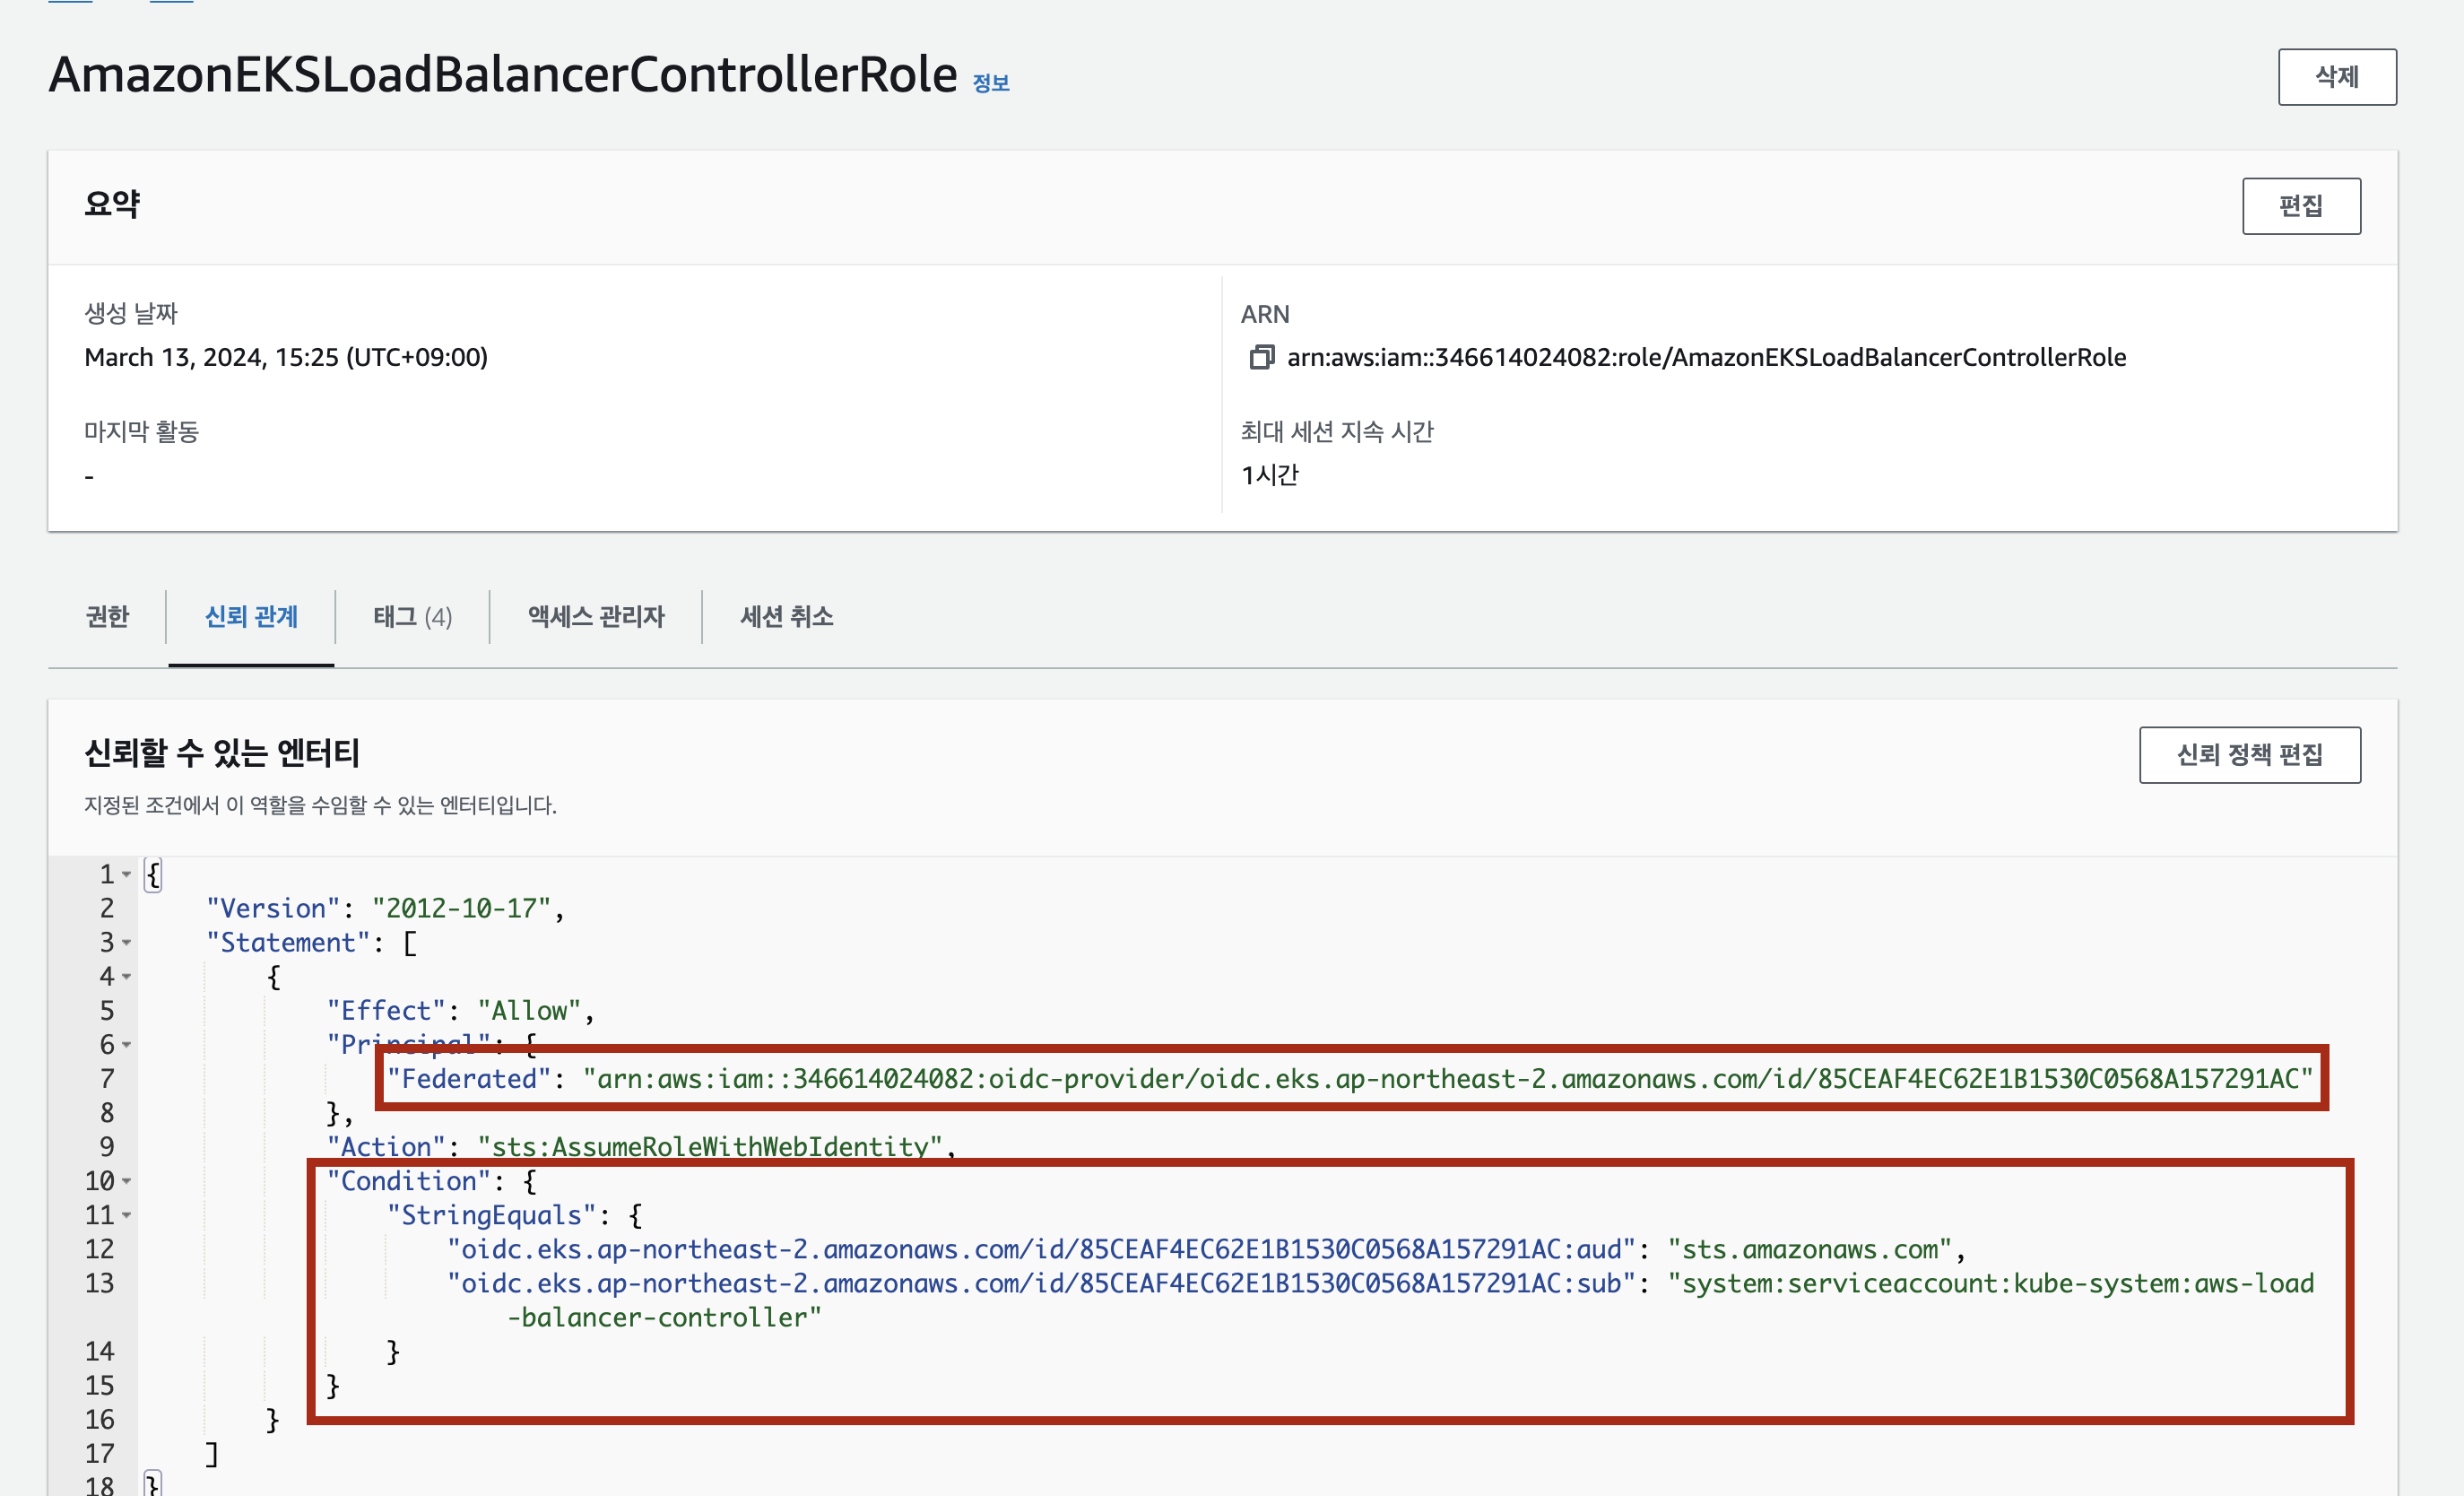2464x1496 pixels.
Task: Collapse the StringEquals fold at line 11
Action: click(x=127, y=1216)
